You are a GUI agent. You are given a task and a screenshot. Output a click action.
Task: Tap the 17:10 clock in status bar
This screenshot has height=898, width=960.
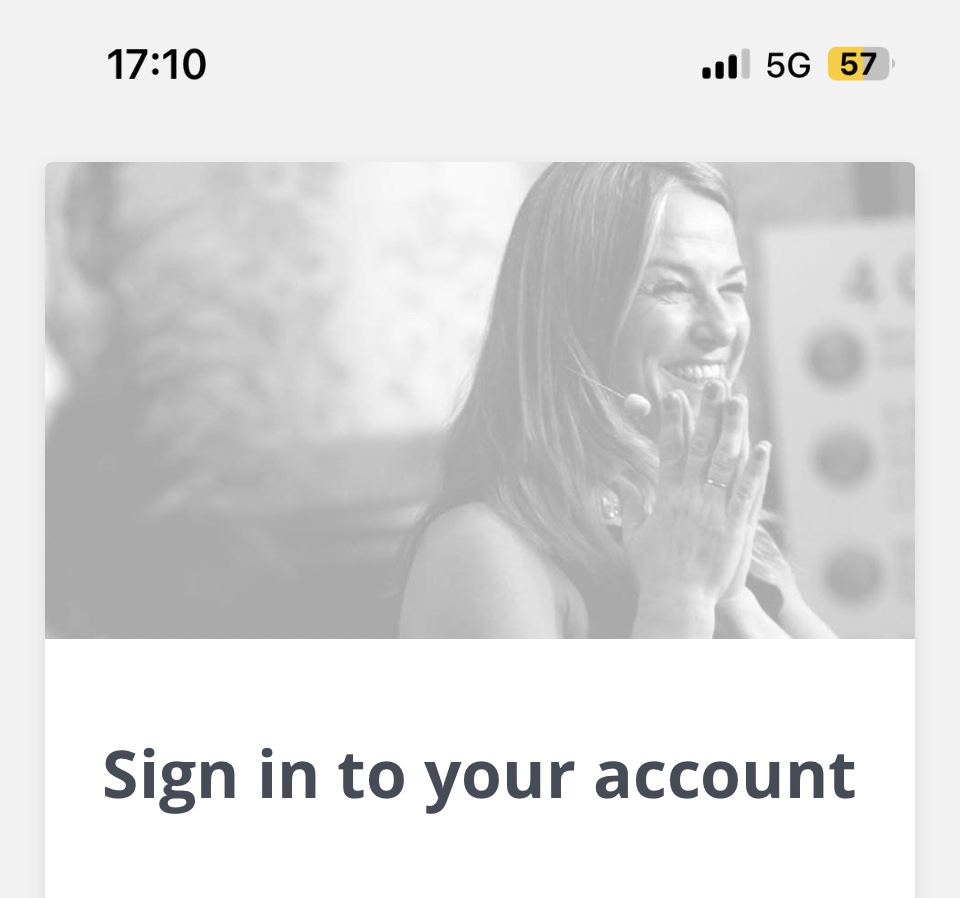[x=156, y=65]
